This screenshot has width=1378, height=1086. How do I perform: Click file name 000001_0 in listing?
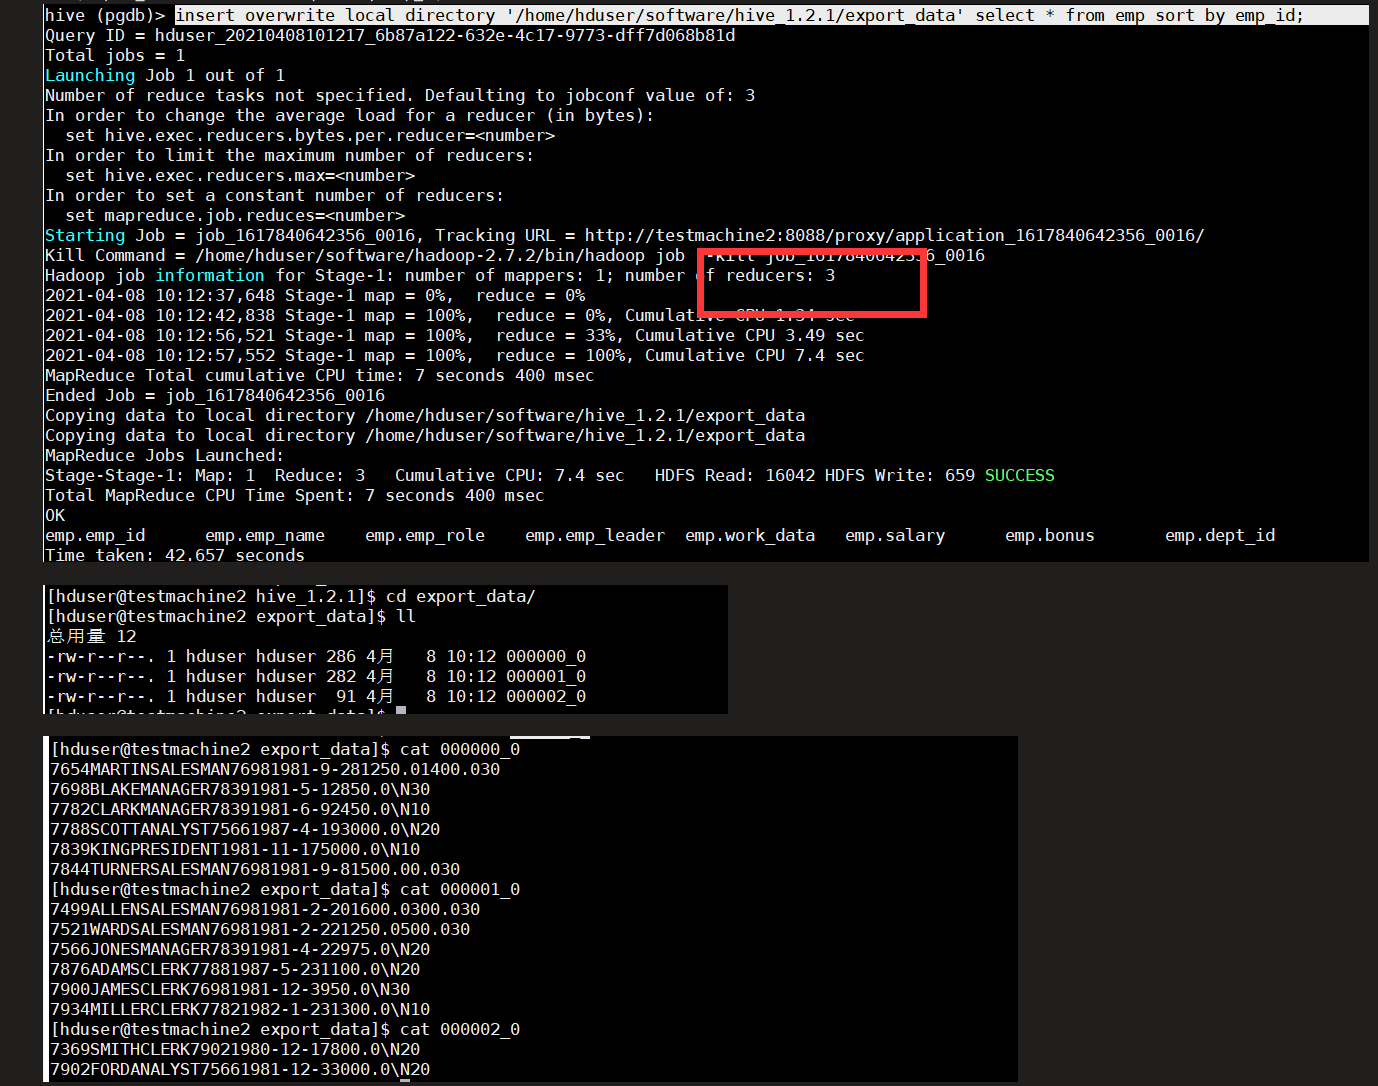546,676
